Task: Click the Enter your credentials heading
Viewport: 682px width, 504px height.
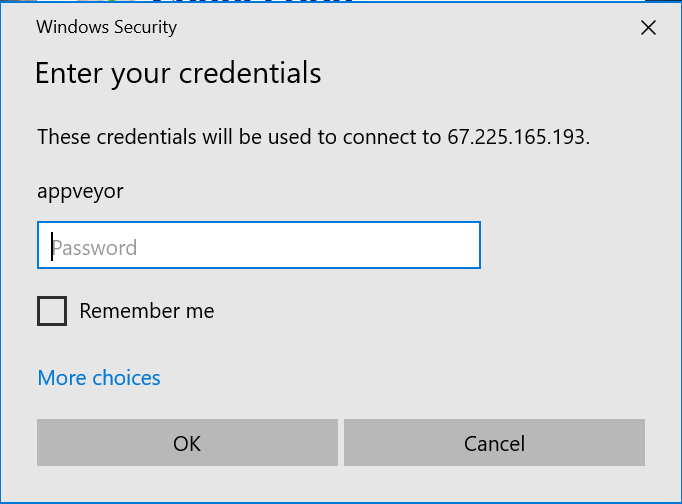Action: click(x=178, y=73)
